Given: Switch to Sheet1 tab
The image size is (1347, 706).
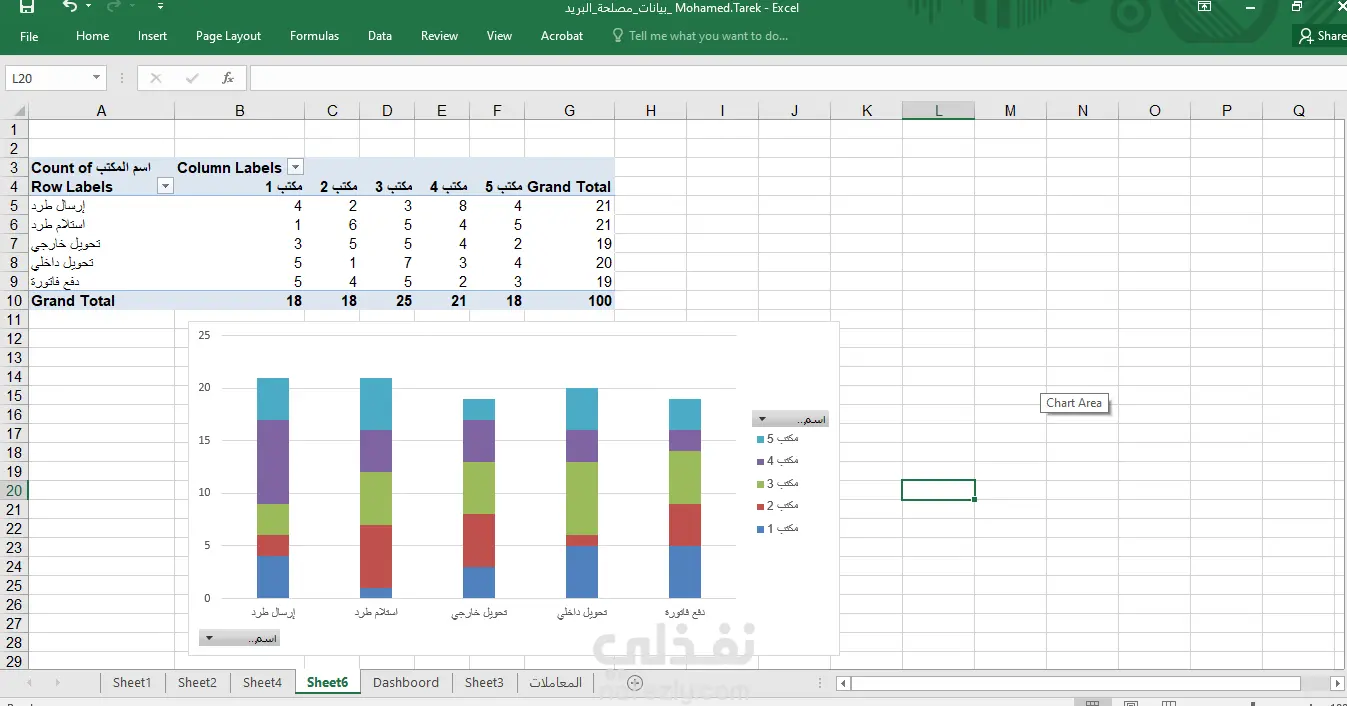Looking at the screenshot, I should pyautogui.click(x=132, y=682).
